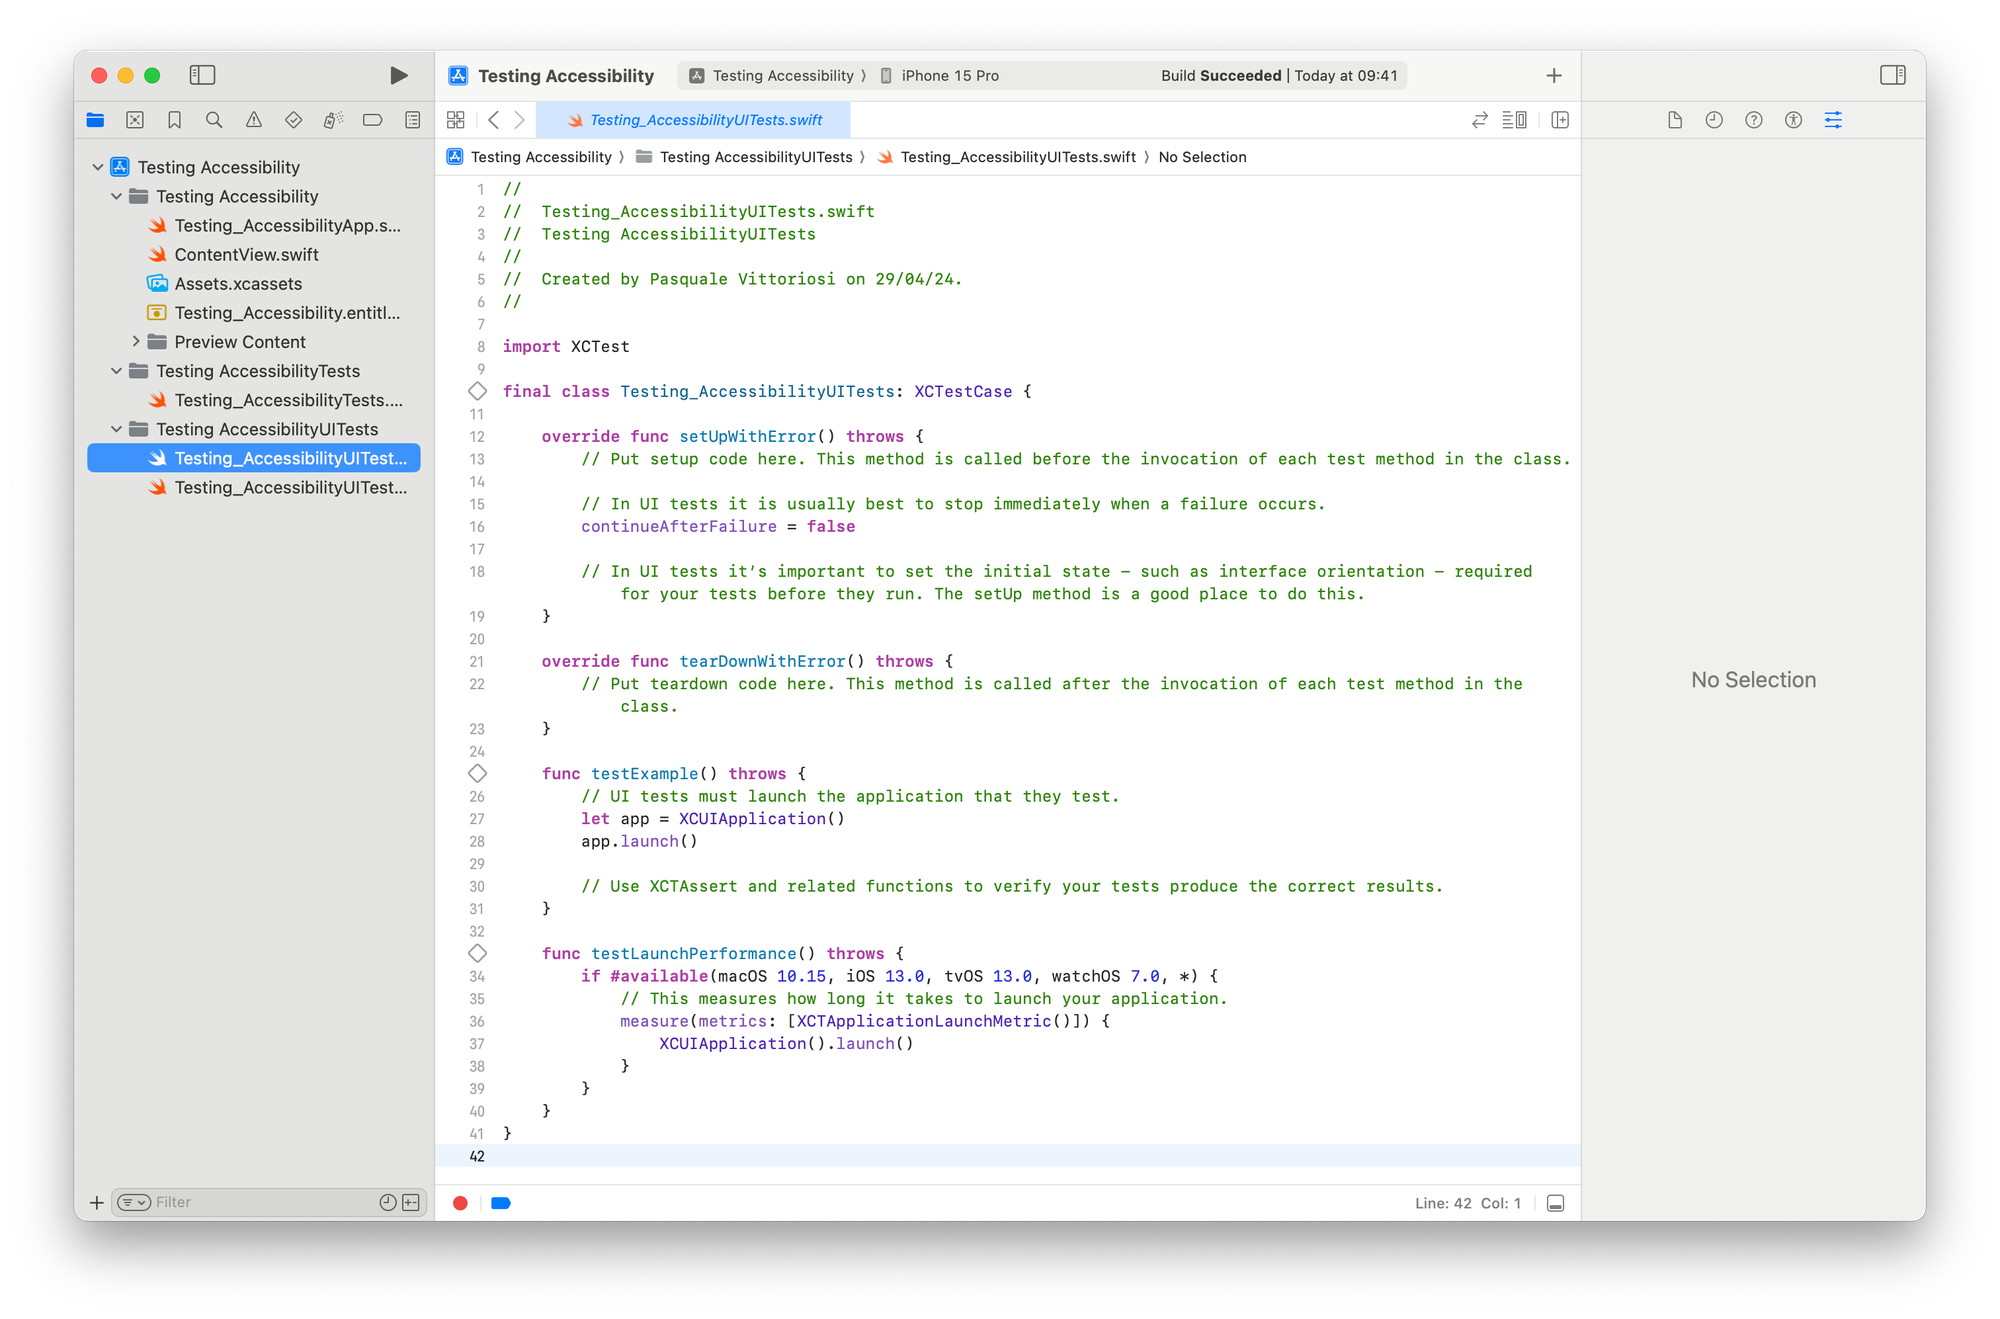The image size is (2000, 1319).
Task: Toggle the debug area visibility
Action: coord(1556,1203)
